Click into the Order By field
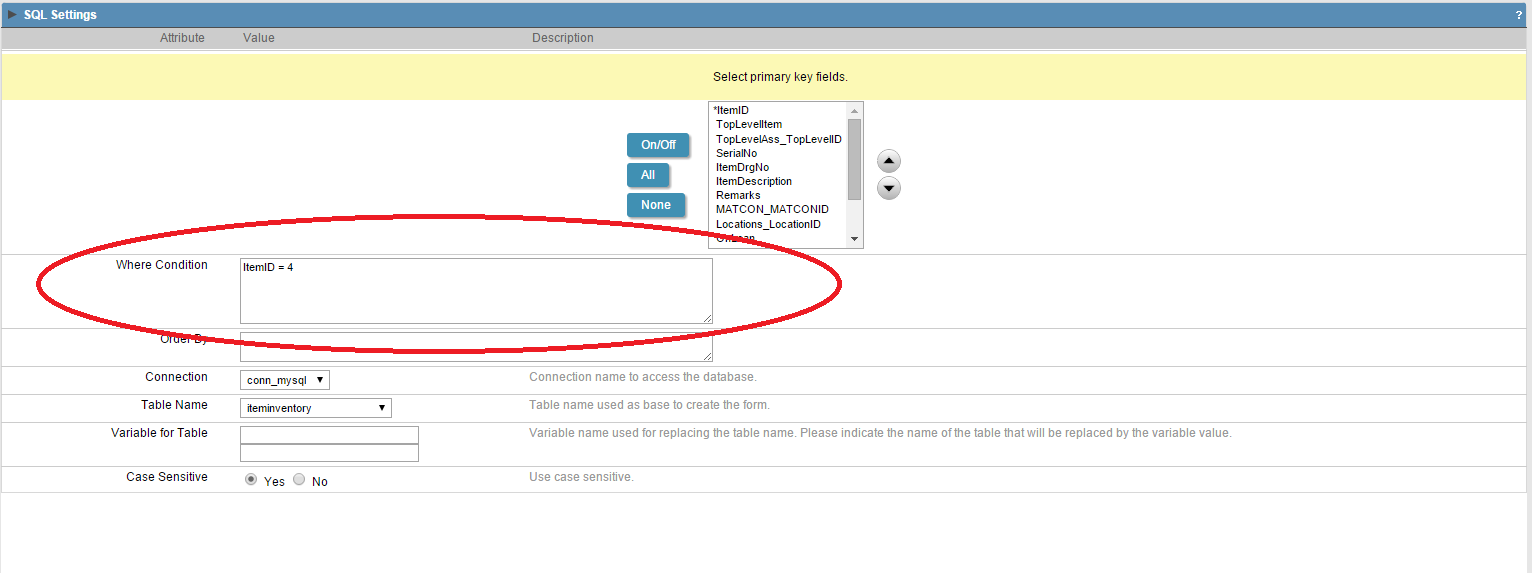 [x=476, y=347]
